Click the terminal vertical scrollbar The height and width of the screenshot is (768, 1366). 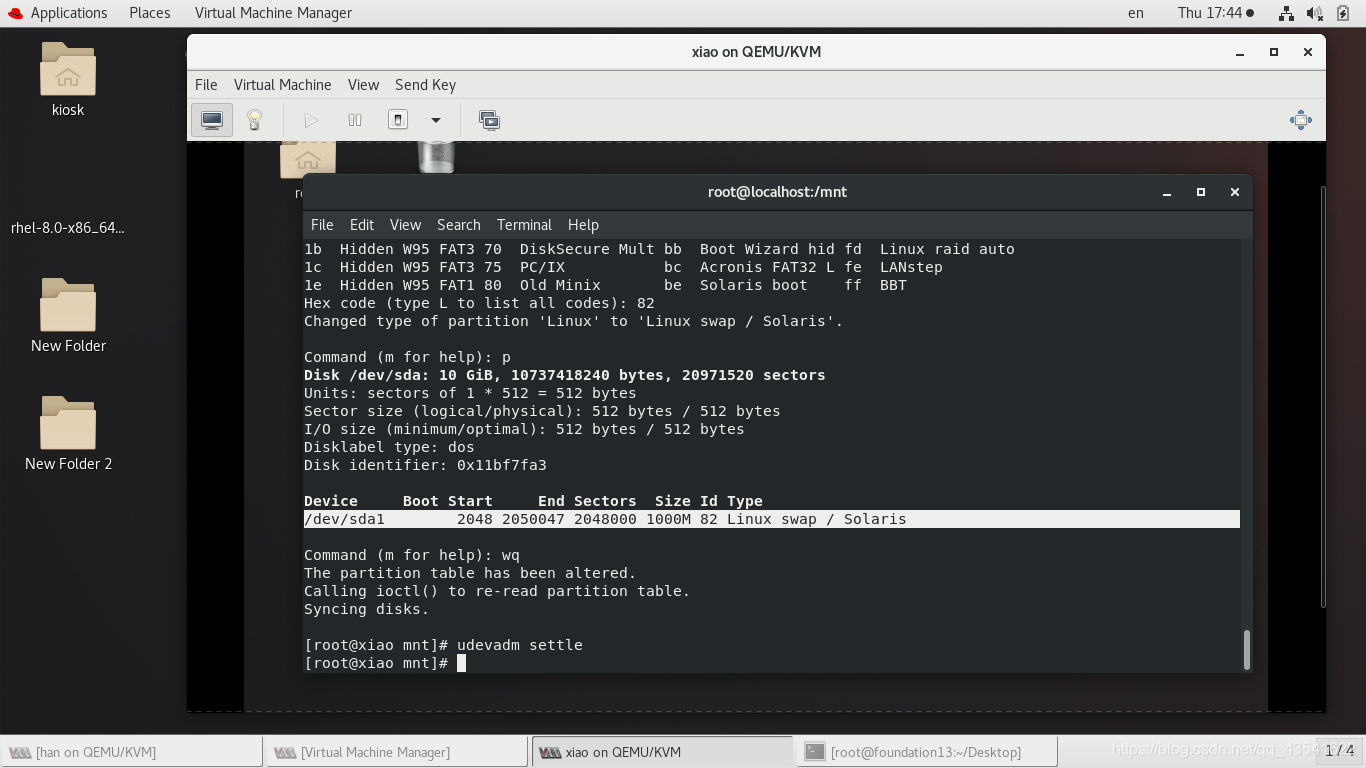(1246, 649)
